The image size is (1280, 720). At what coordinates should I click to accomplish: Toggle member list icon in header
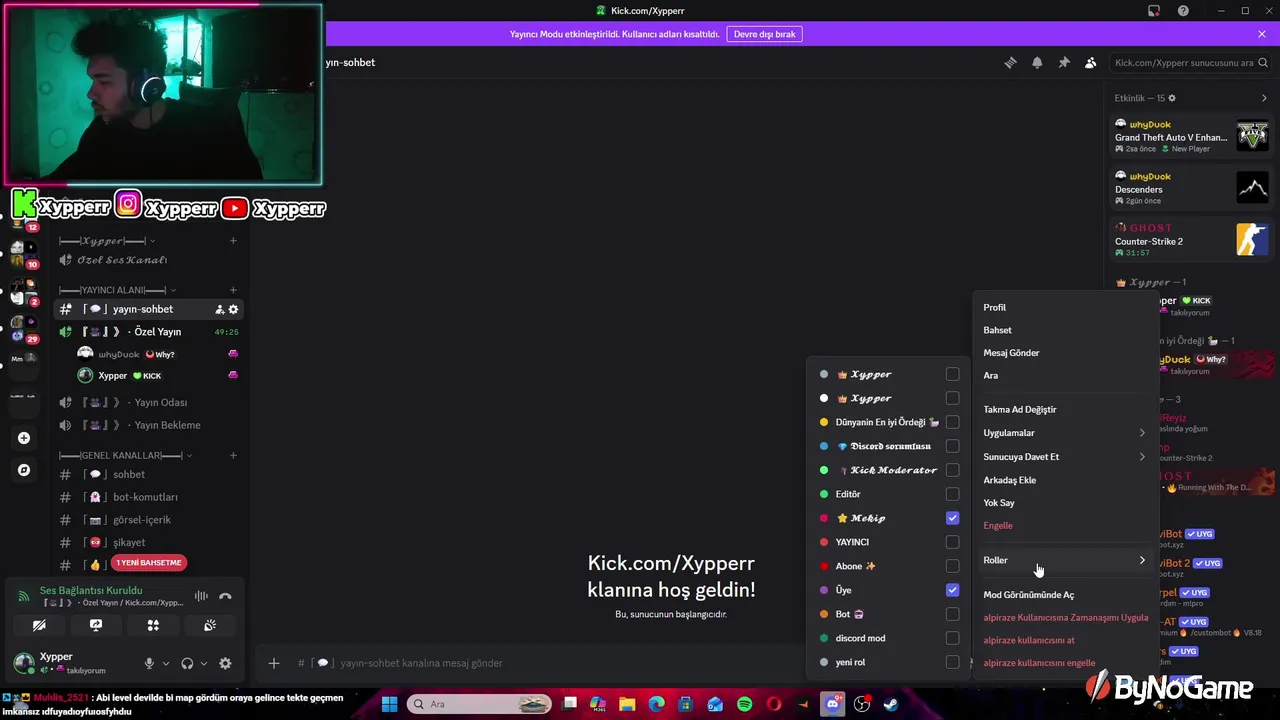[x=1091, y=62]
